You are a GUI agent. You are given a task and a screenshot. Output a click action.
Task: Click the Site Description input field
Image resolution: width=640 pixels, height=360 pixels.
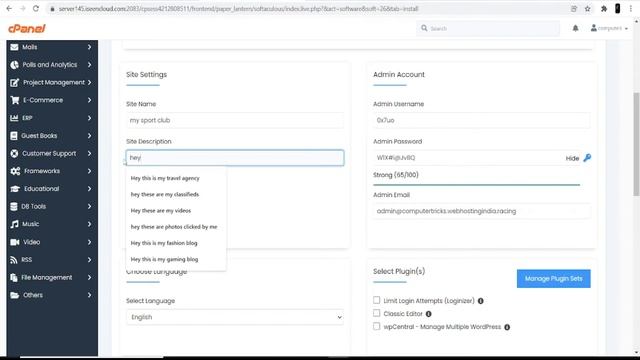pyautogui.click(x=235, y=158)
